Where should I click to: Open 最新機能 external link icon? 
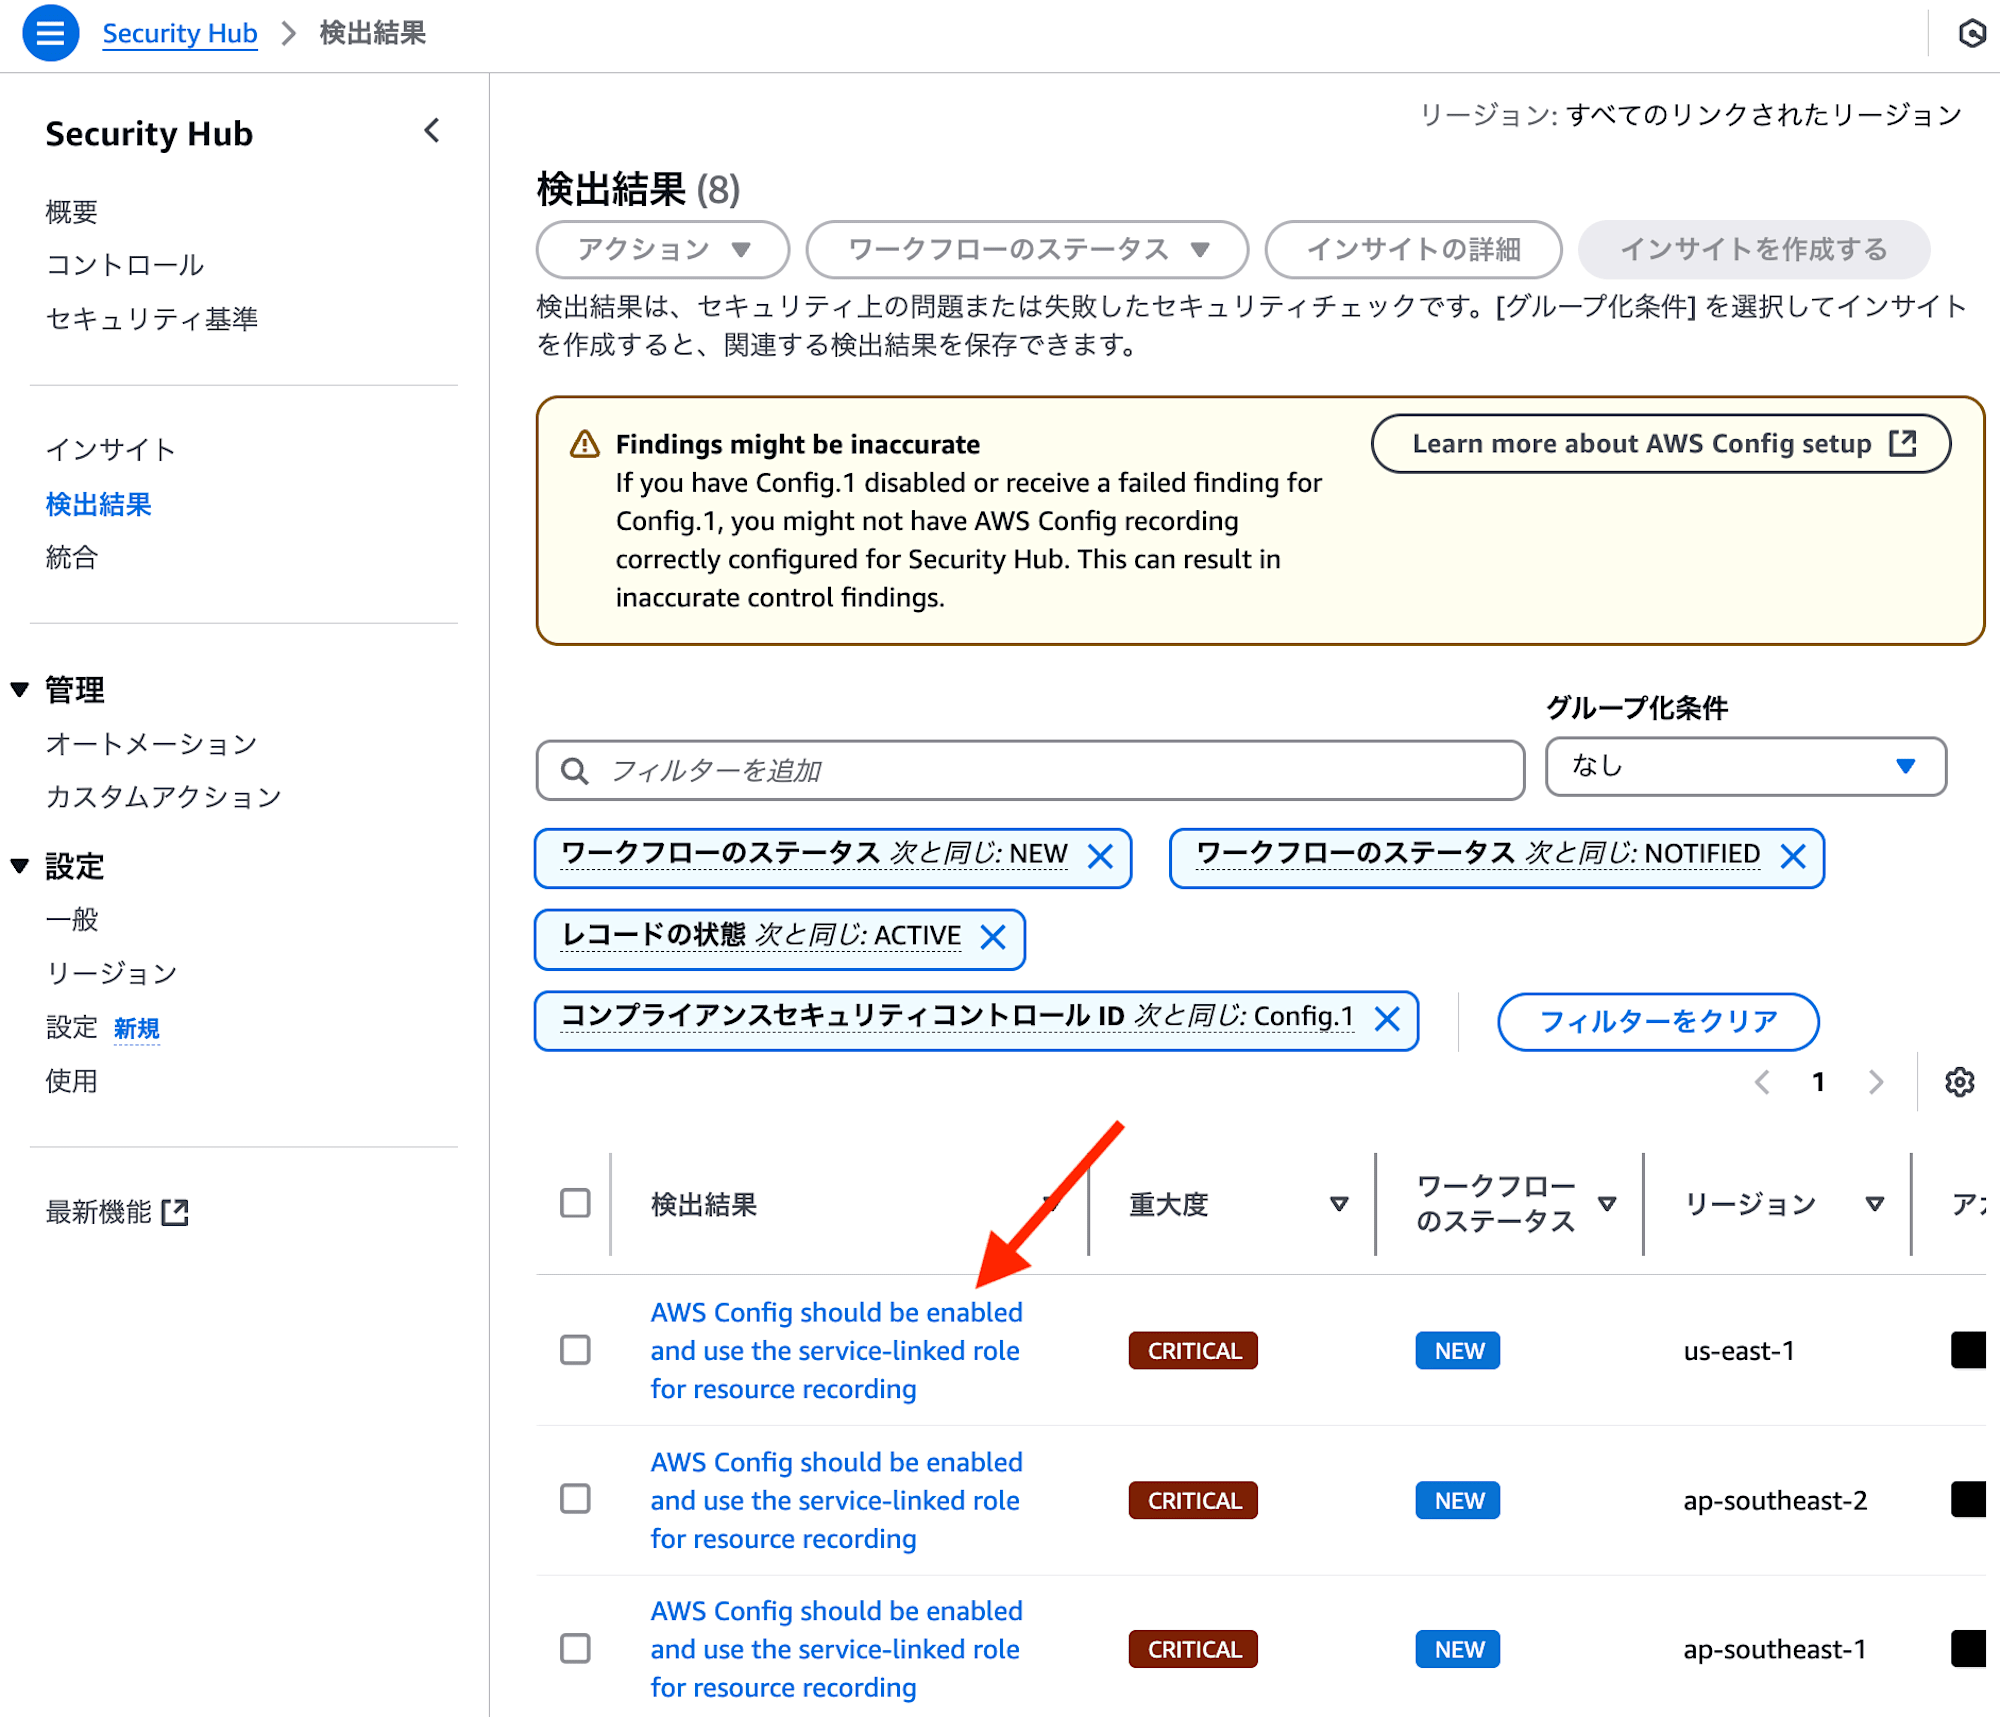175,1212
